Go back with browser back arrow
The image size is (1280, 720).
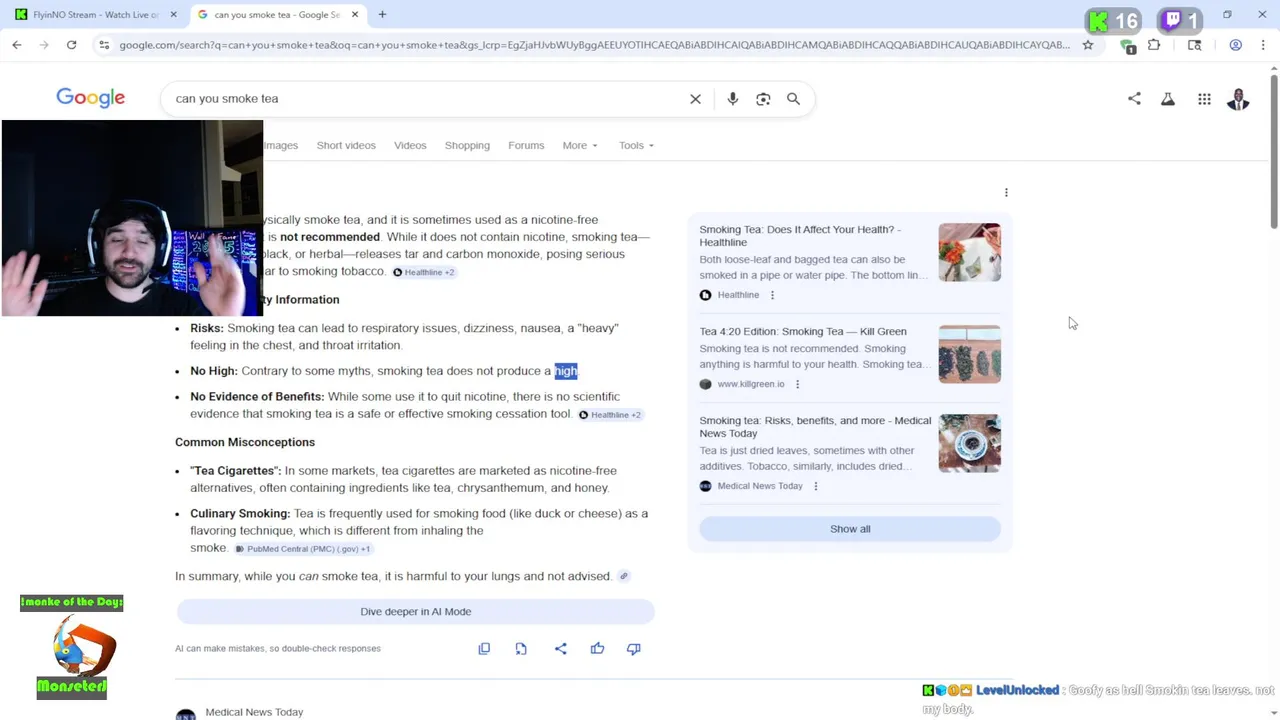point(17,45)
